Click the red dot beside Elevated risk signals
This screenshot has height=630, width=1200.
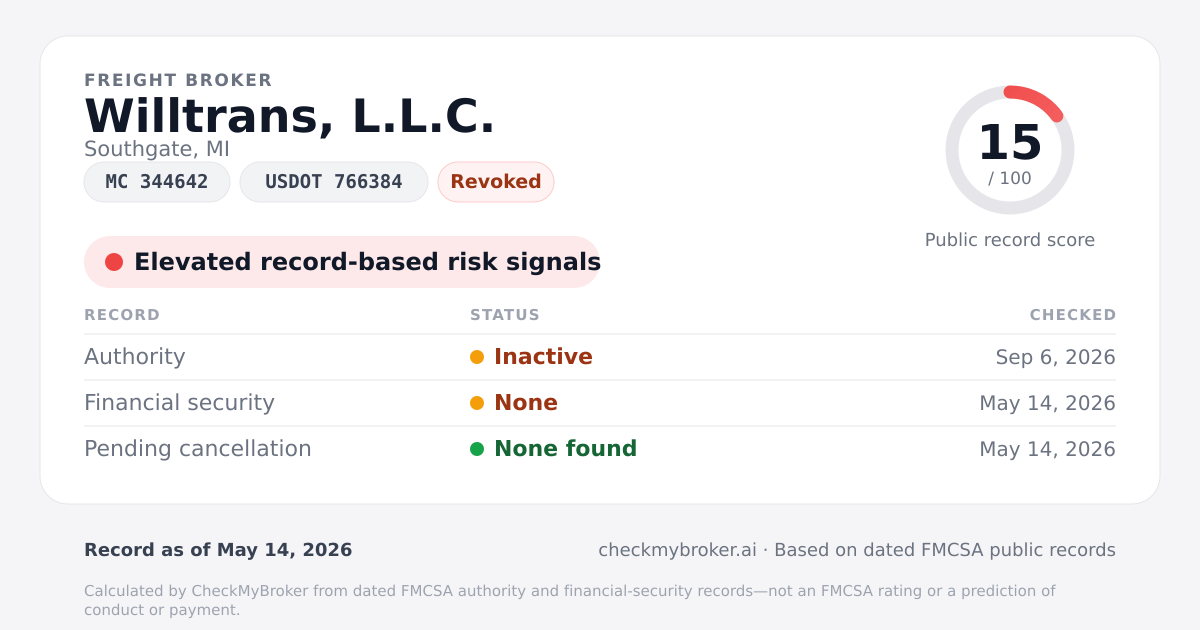pos(114,262)
